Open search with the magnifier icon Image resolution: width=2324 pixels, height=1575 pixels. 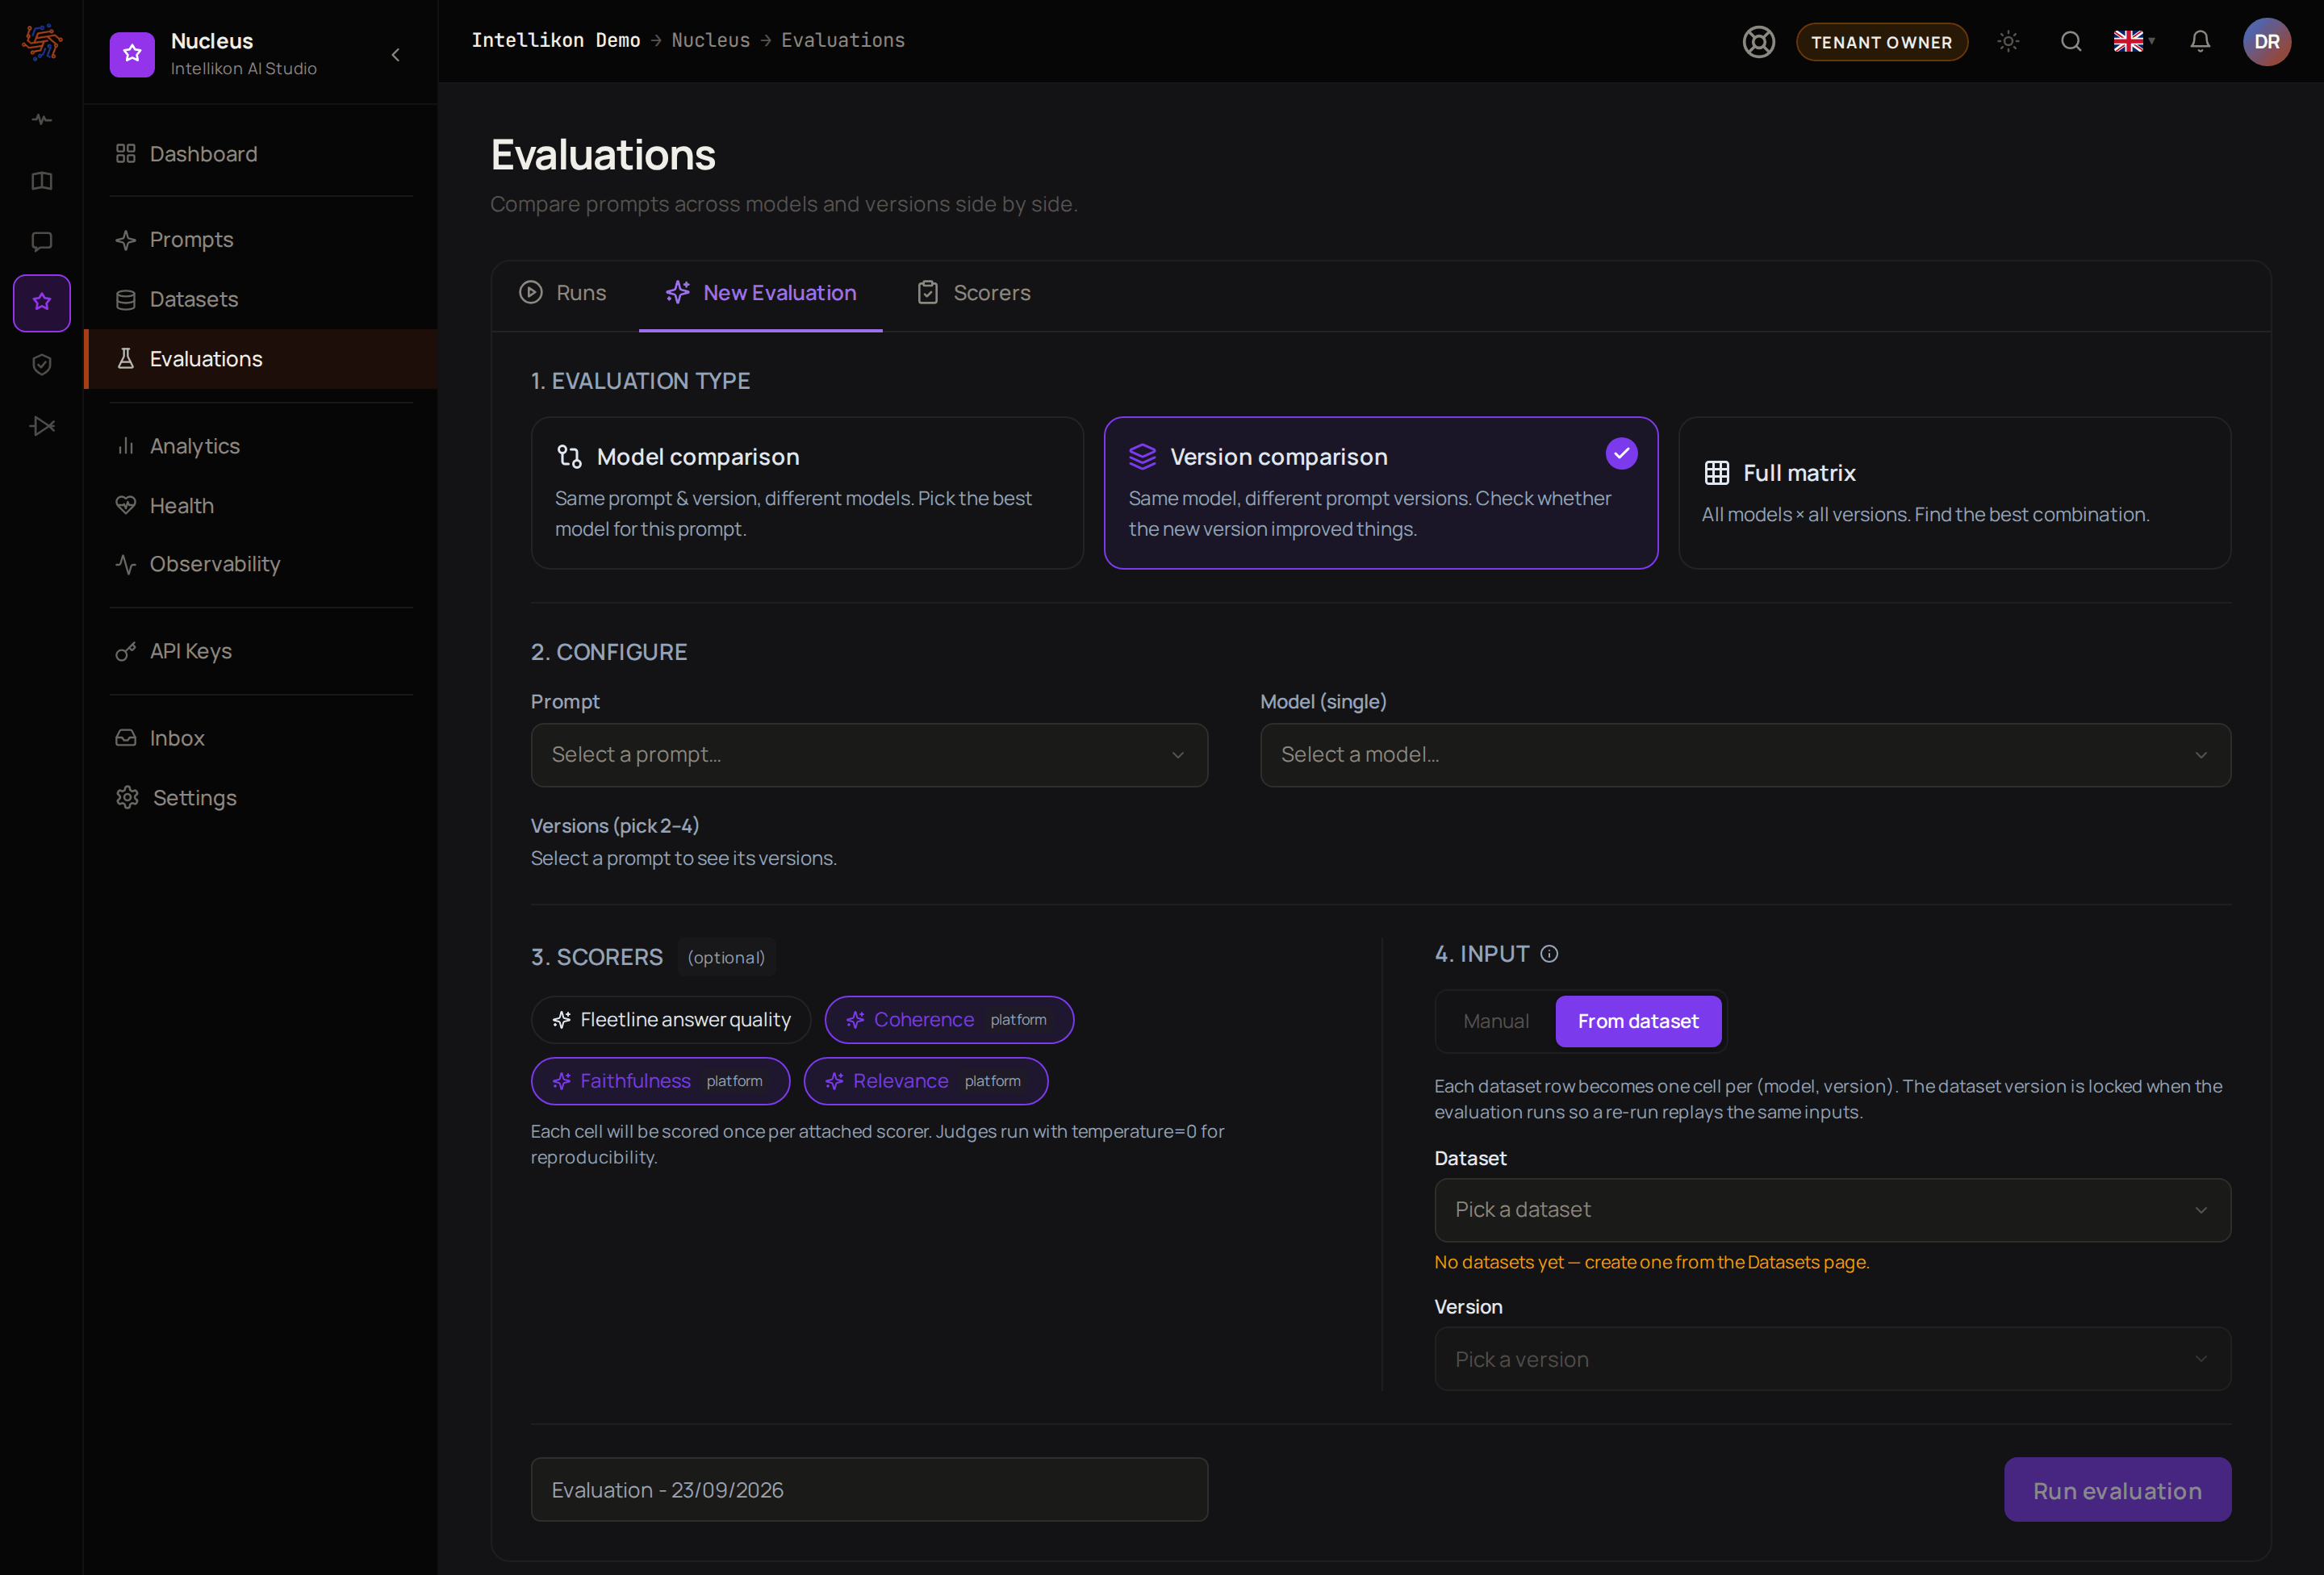(2071, 42)
